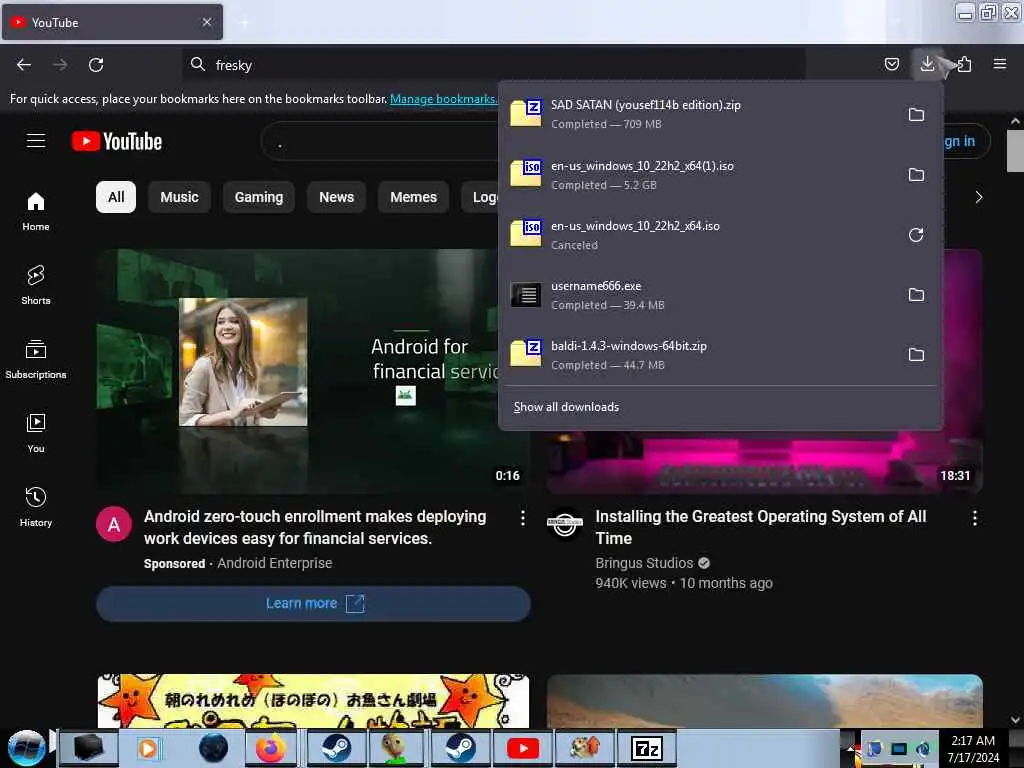Open the You section in sidebar

click(x=36, y=432)
